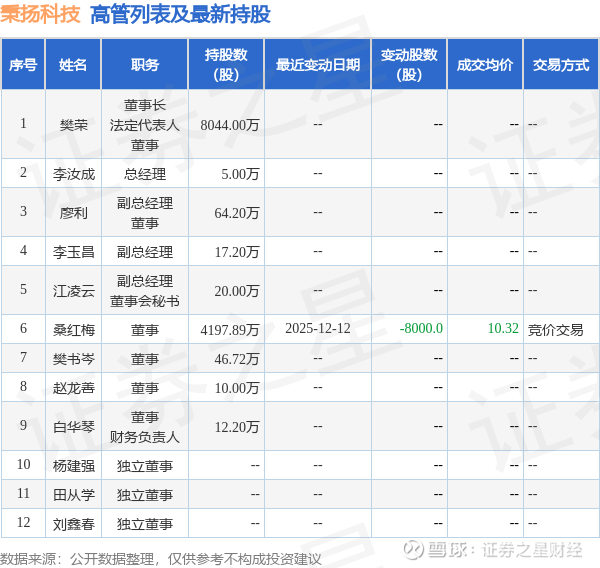Click 独立董事 in 田从学's row

145,495
